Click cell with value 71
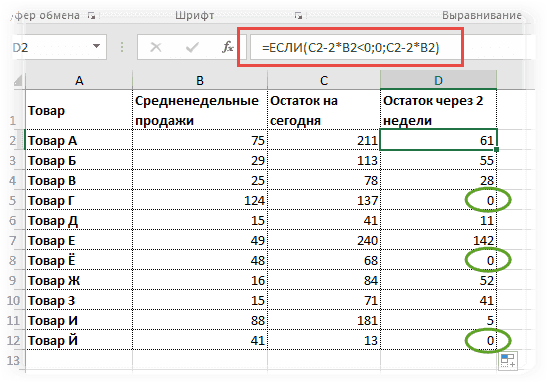 324,300
